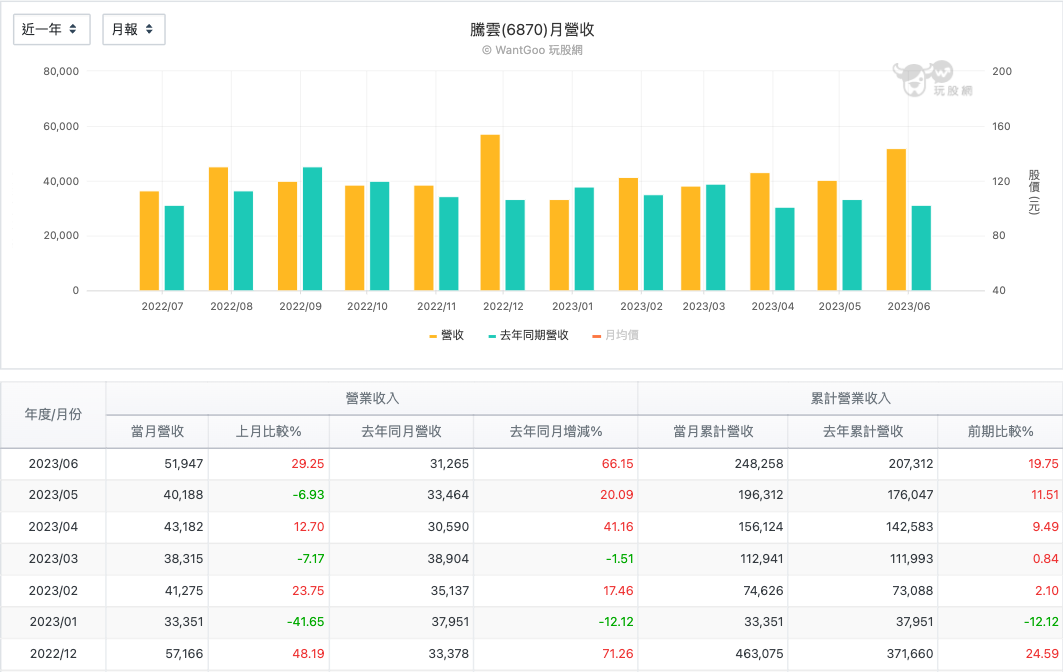This screenshot has height=672, width=1063.
Task: Click the 營業收入 group header
Action: [x=372, y=399]
